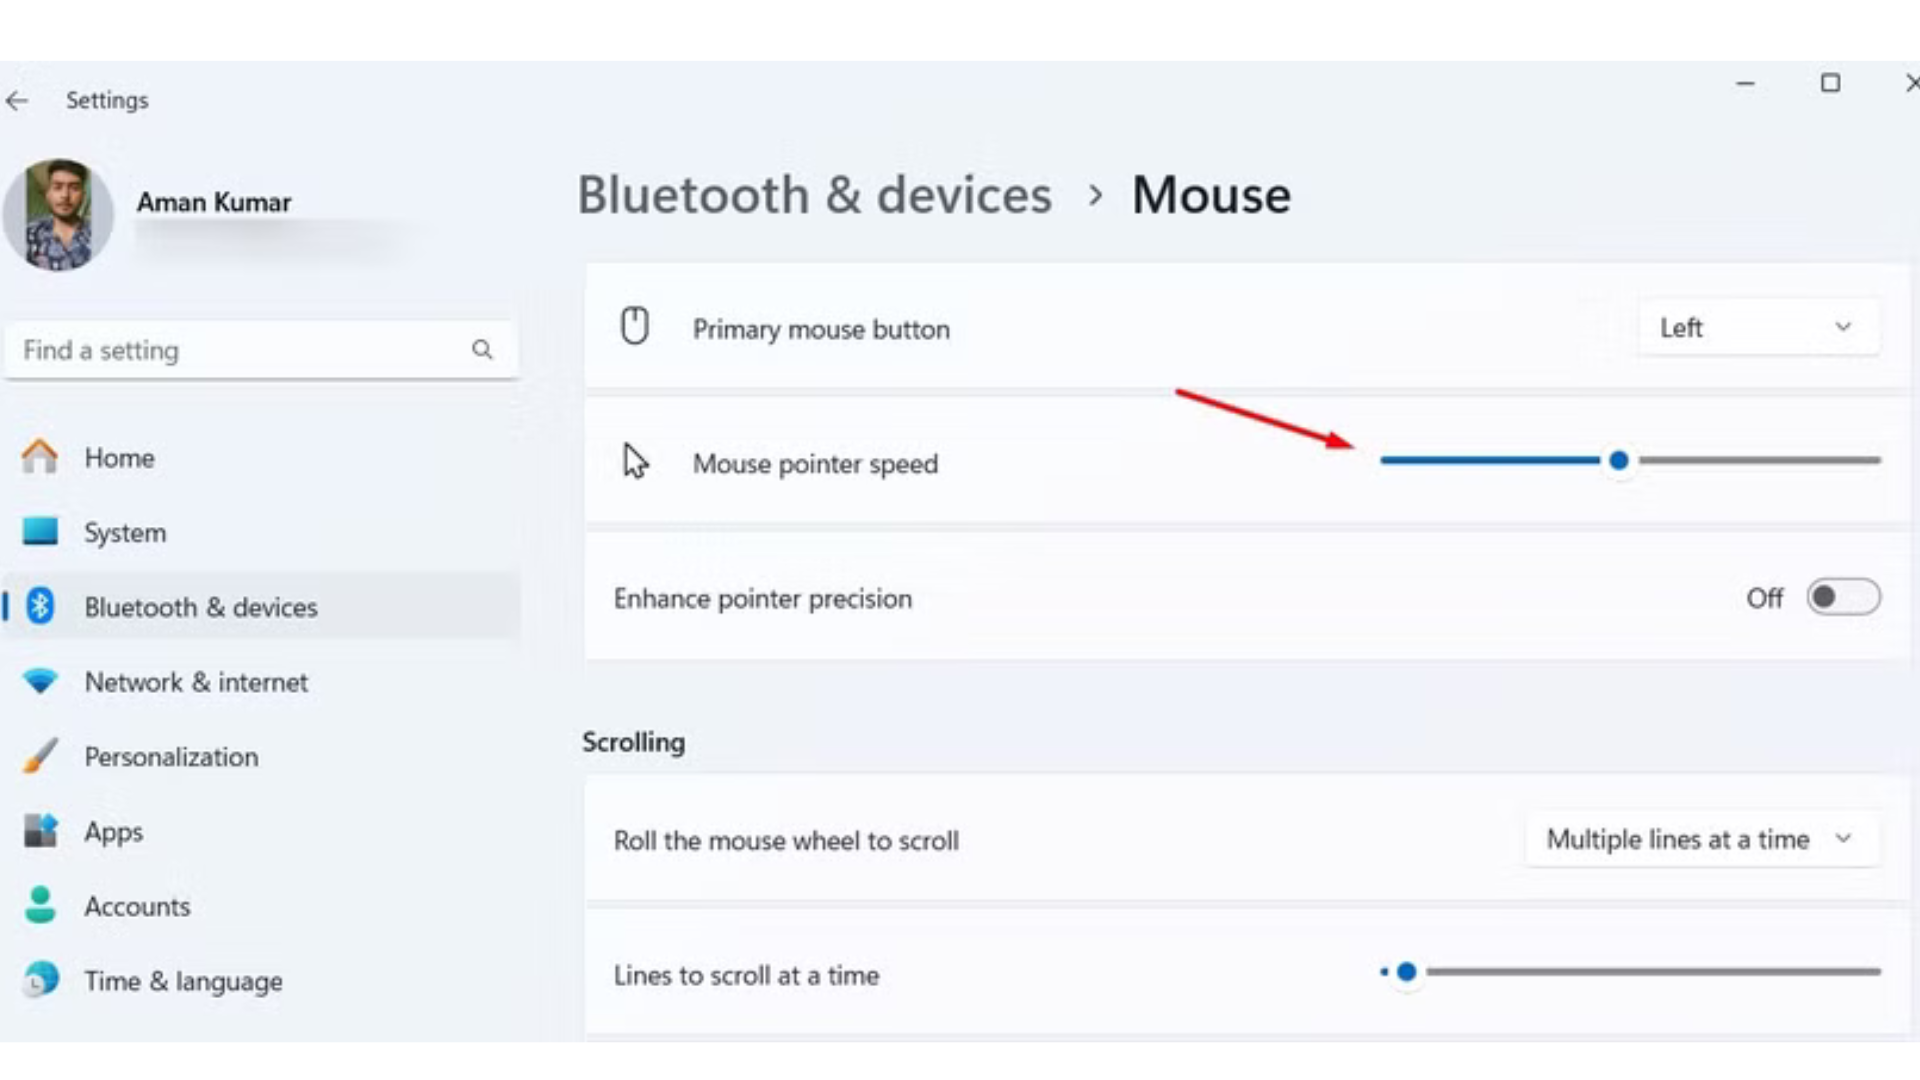Click the Bluetooth icon in sidebar

coord(40,606)
